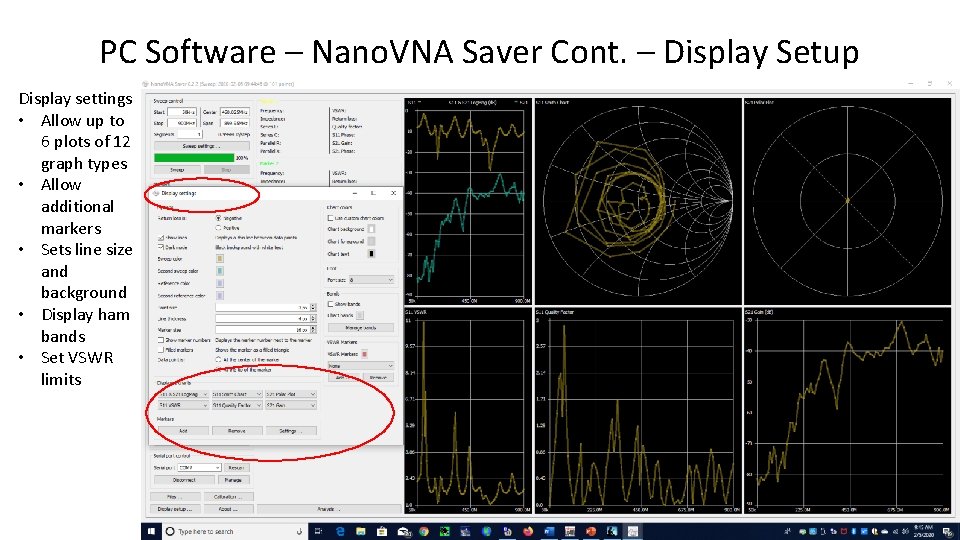Enable Show marker numbers checkbox

point(161,340)
